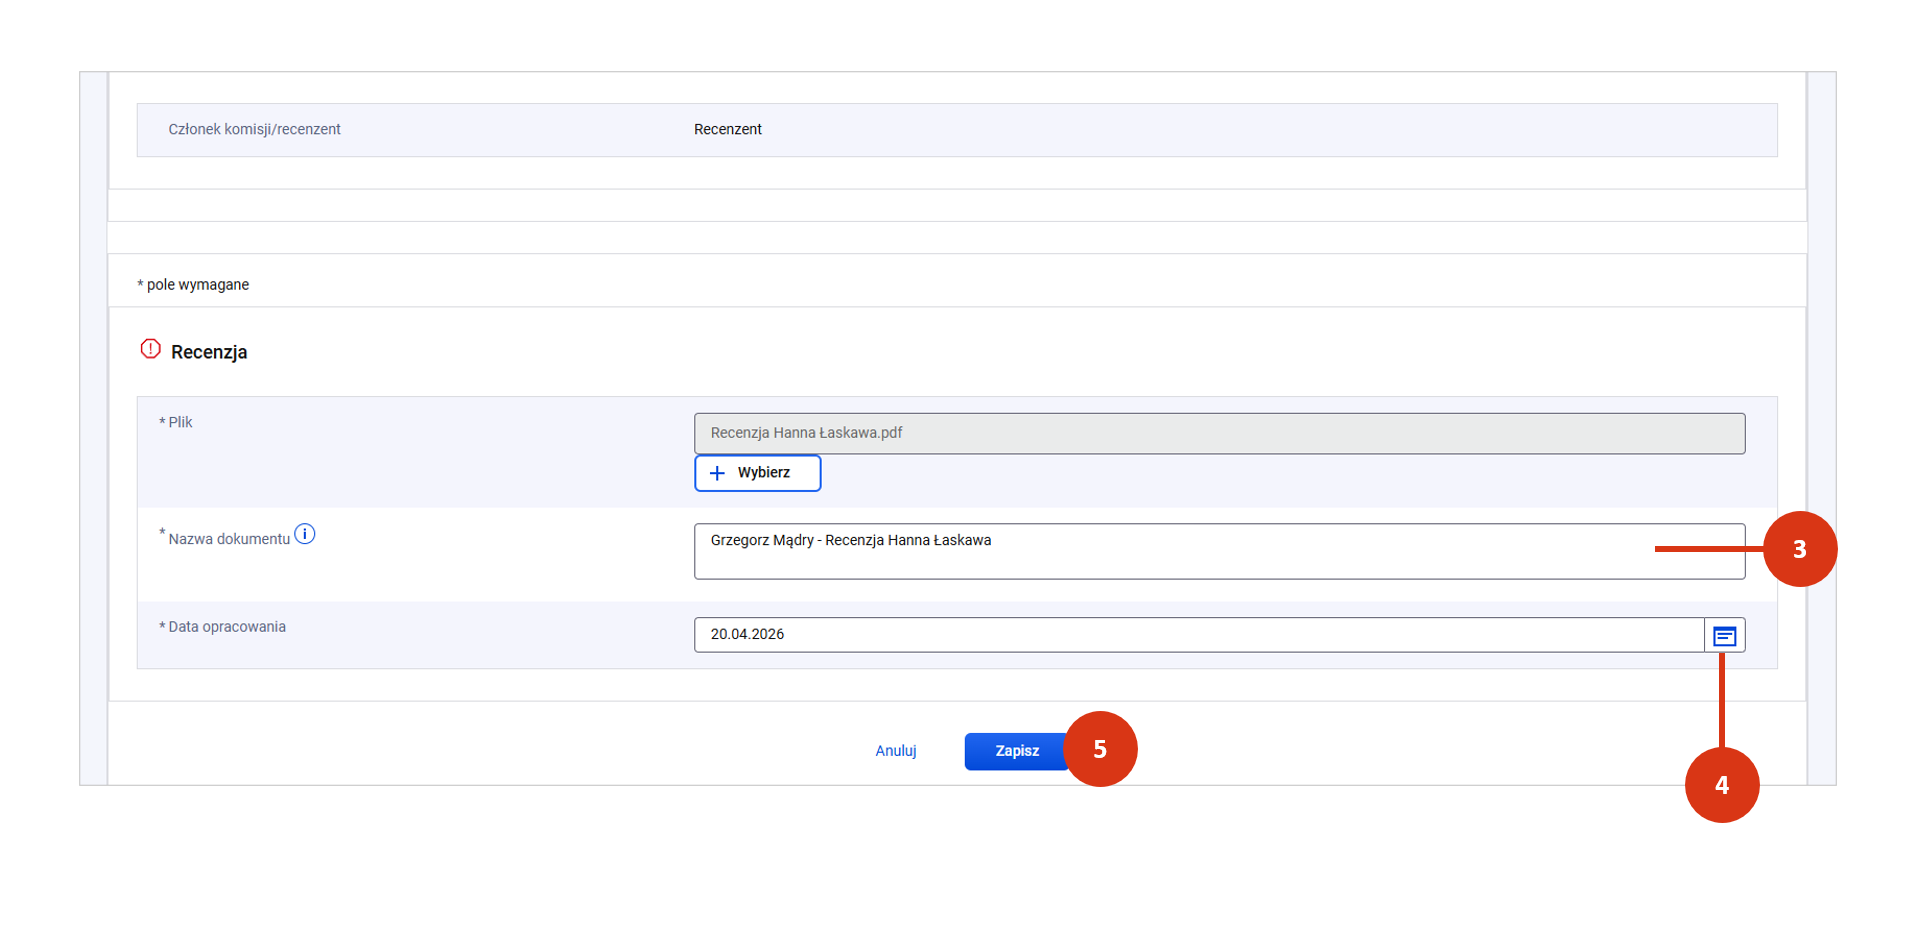Click the red annotation marker 4

(x=1721, y=785)
